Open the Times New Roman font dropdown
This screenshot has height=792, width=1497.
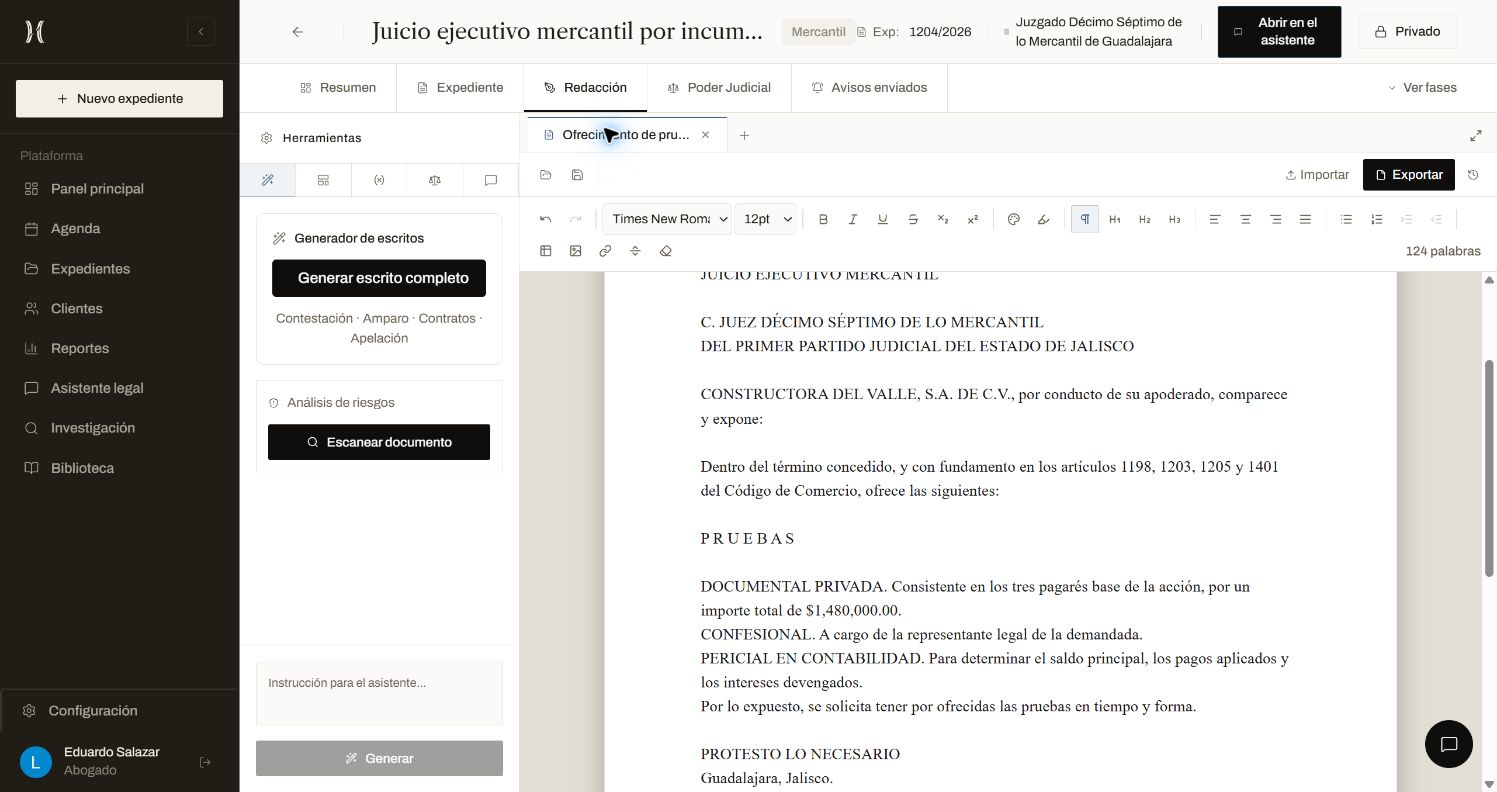pos(666,219)
